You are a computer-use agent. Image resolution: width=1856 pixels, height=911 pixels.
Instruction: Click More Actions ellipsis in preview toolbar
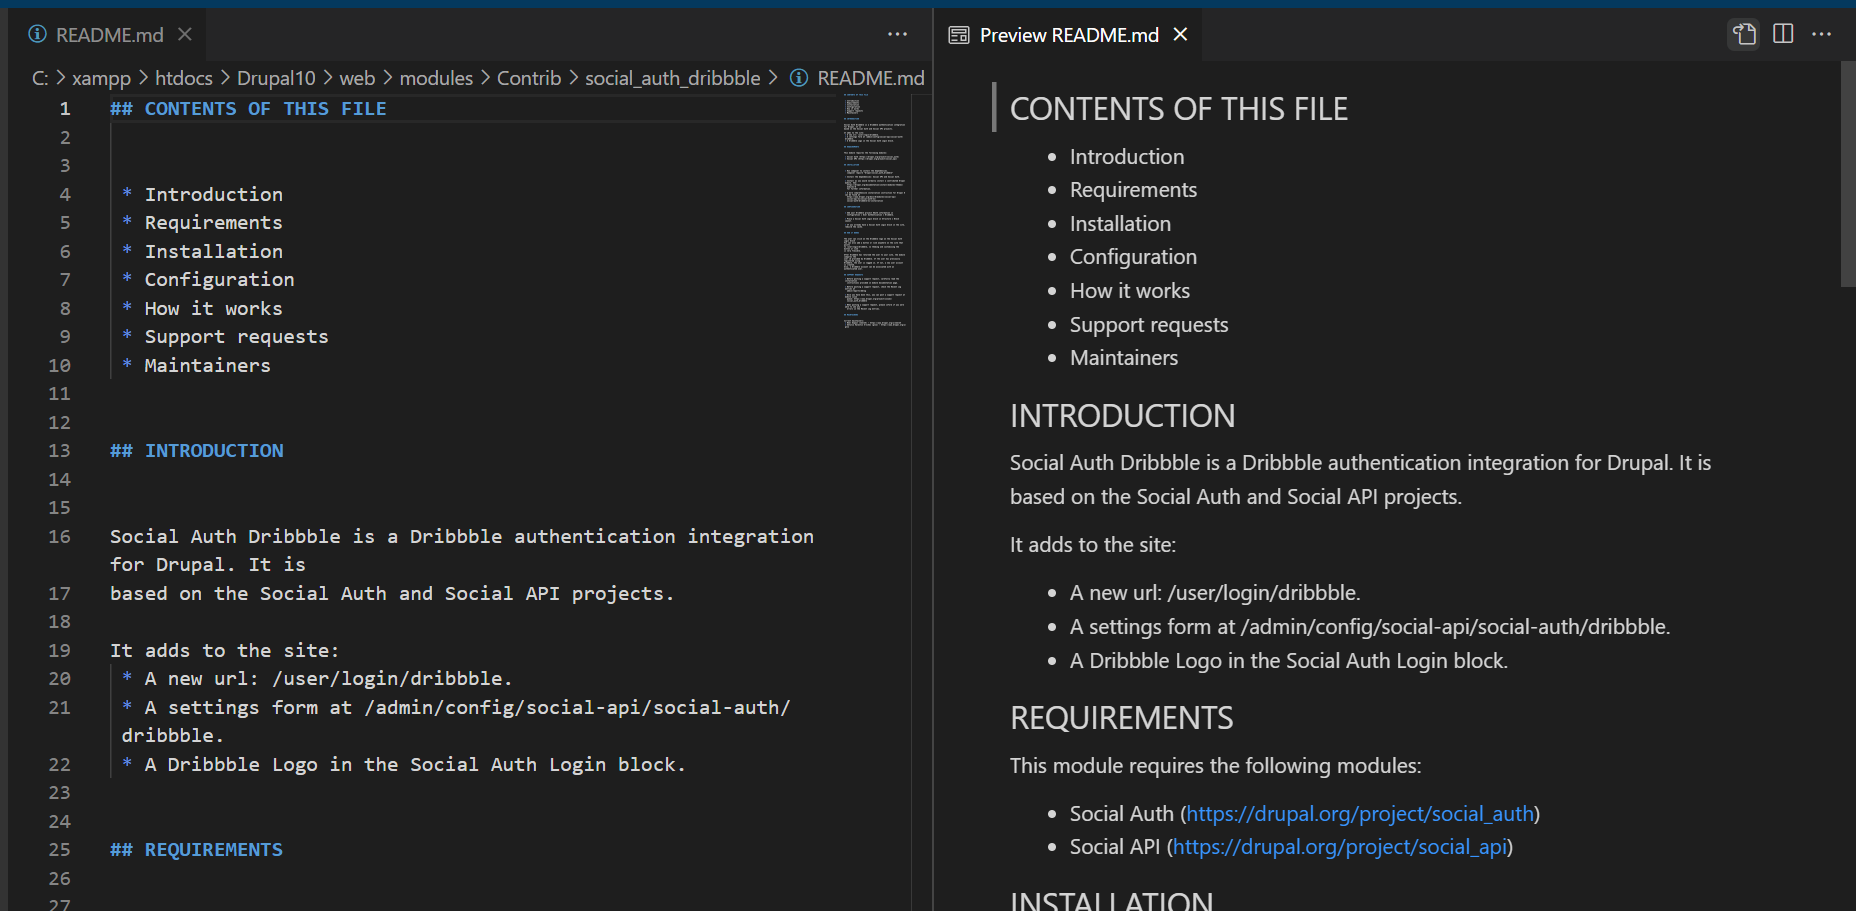(1822, 34)
